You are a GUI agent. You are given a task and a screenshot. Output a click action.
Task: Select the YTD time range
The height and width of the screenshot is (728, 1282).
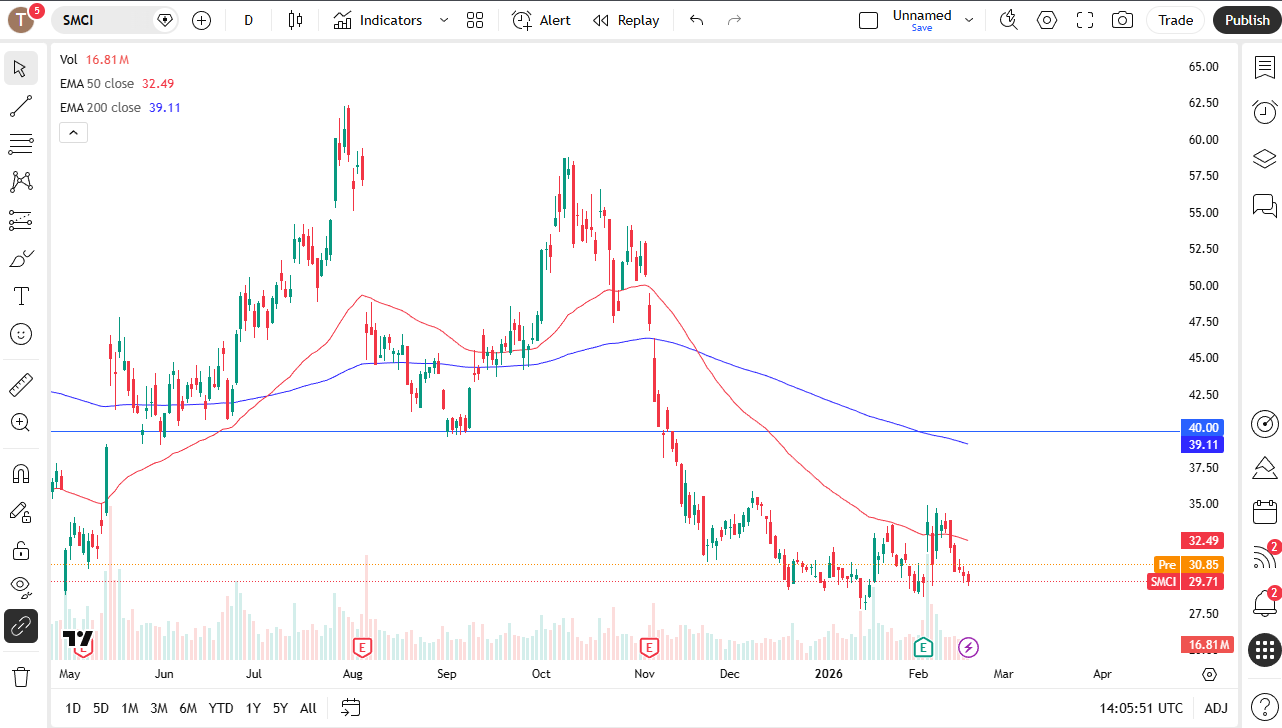pos(221,708)
